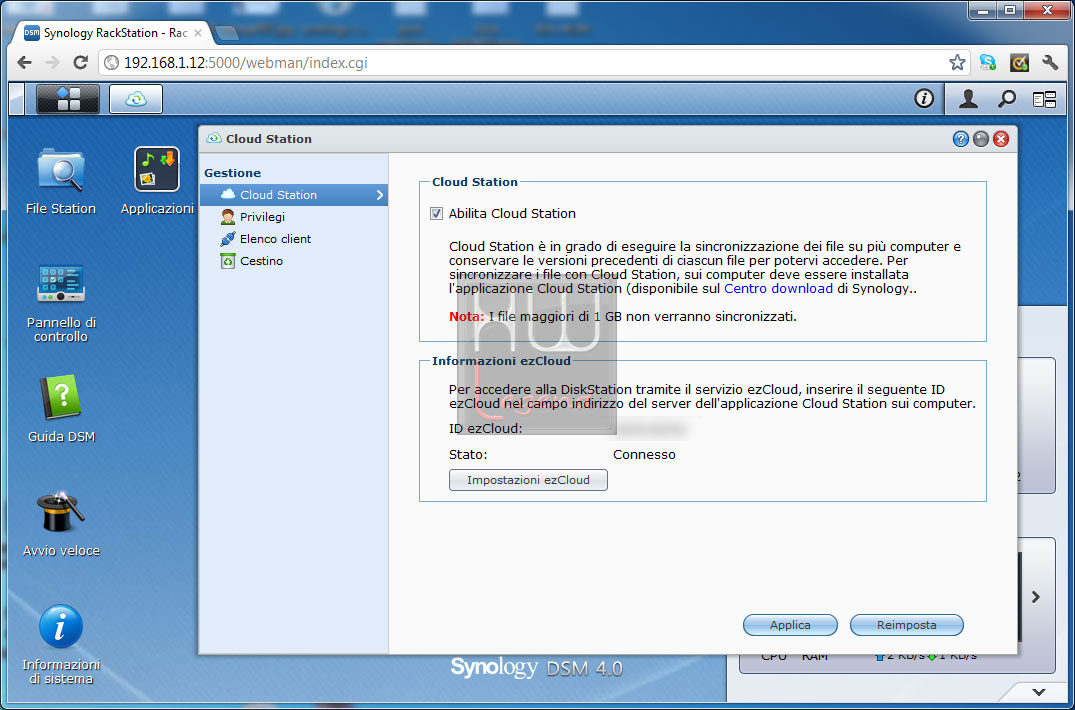Image resolution: width=1075 pixels, height=710 pixels.
Task: Follow the Centro download link
Action: (778, 289)
